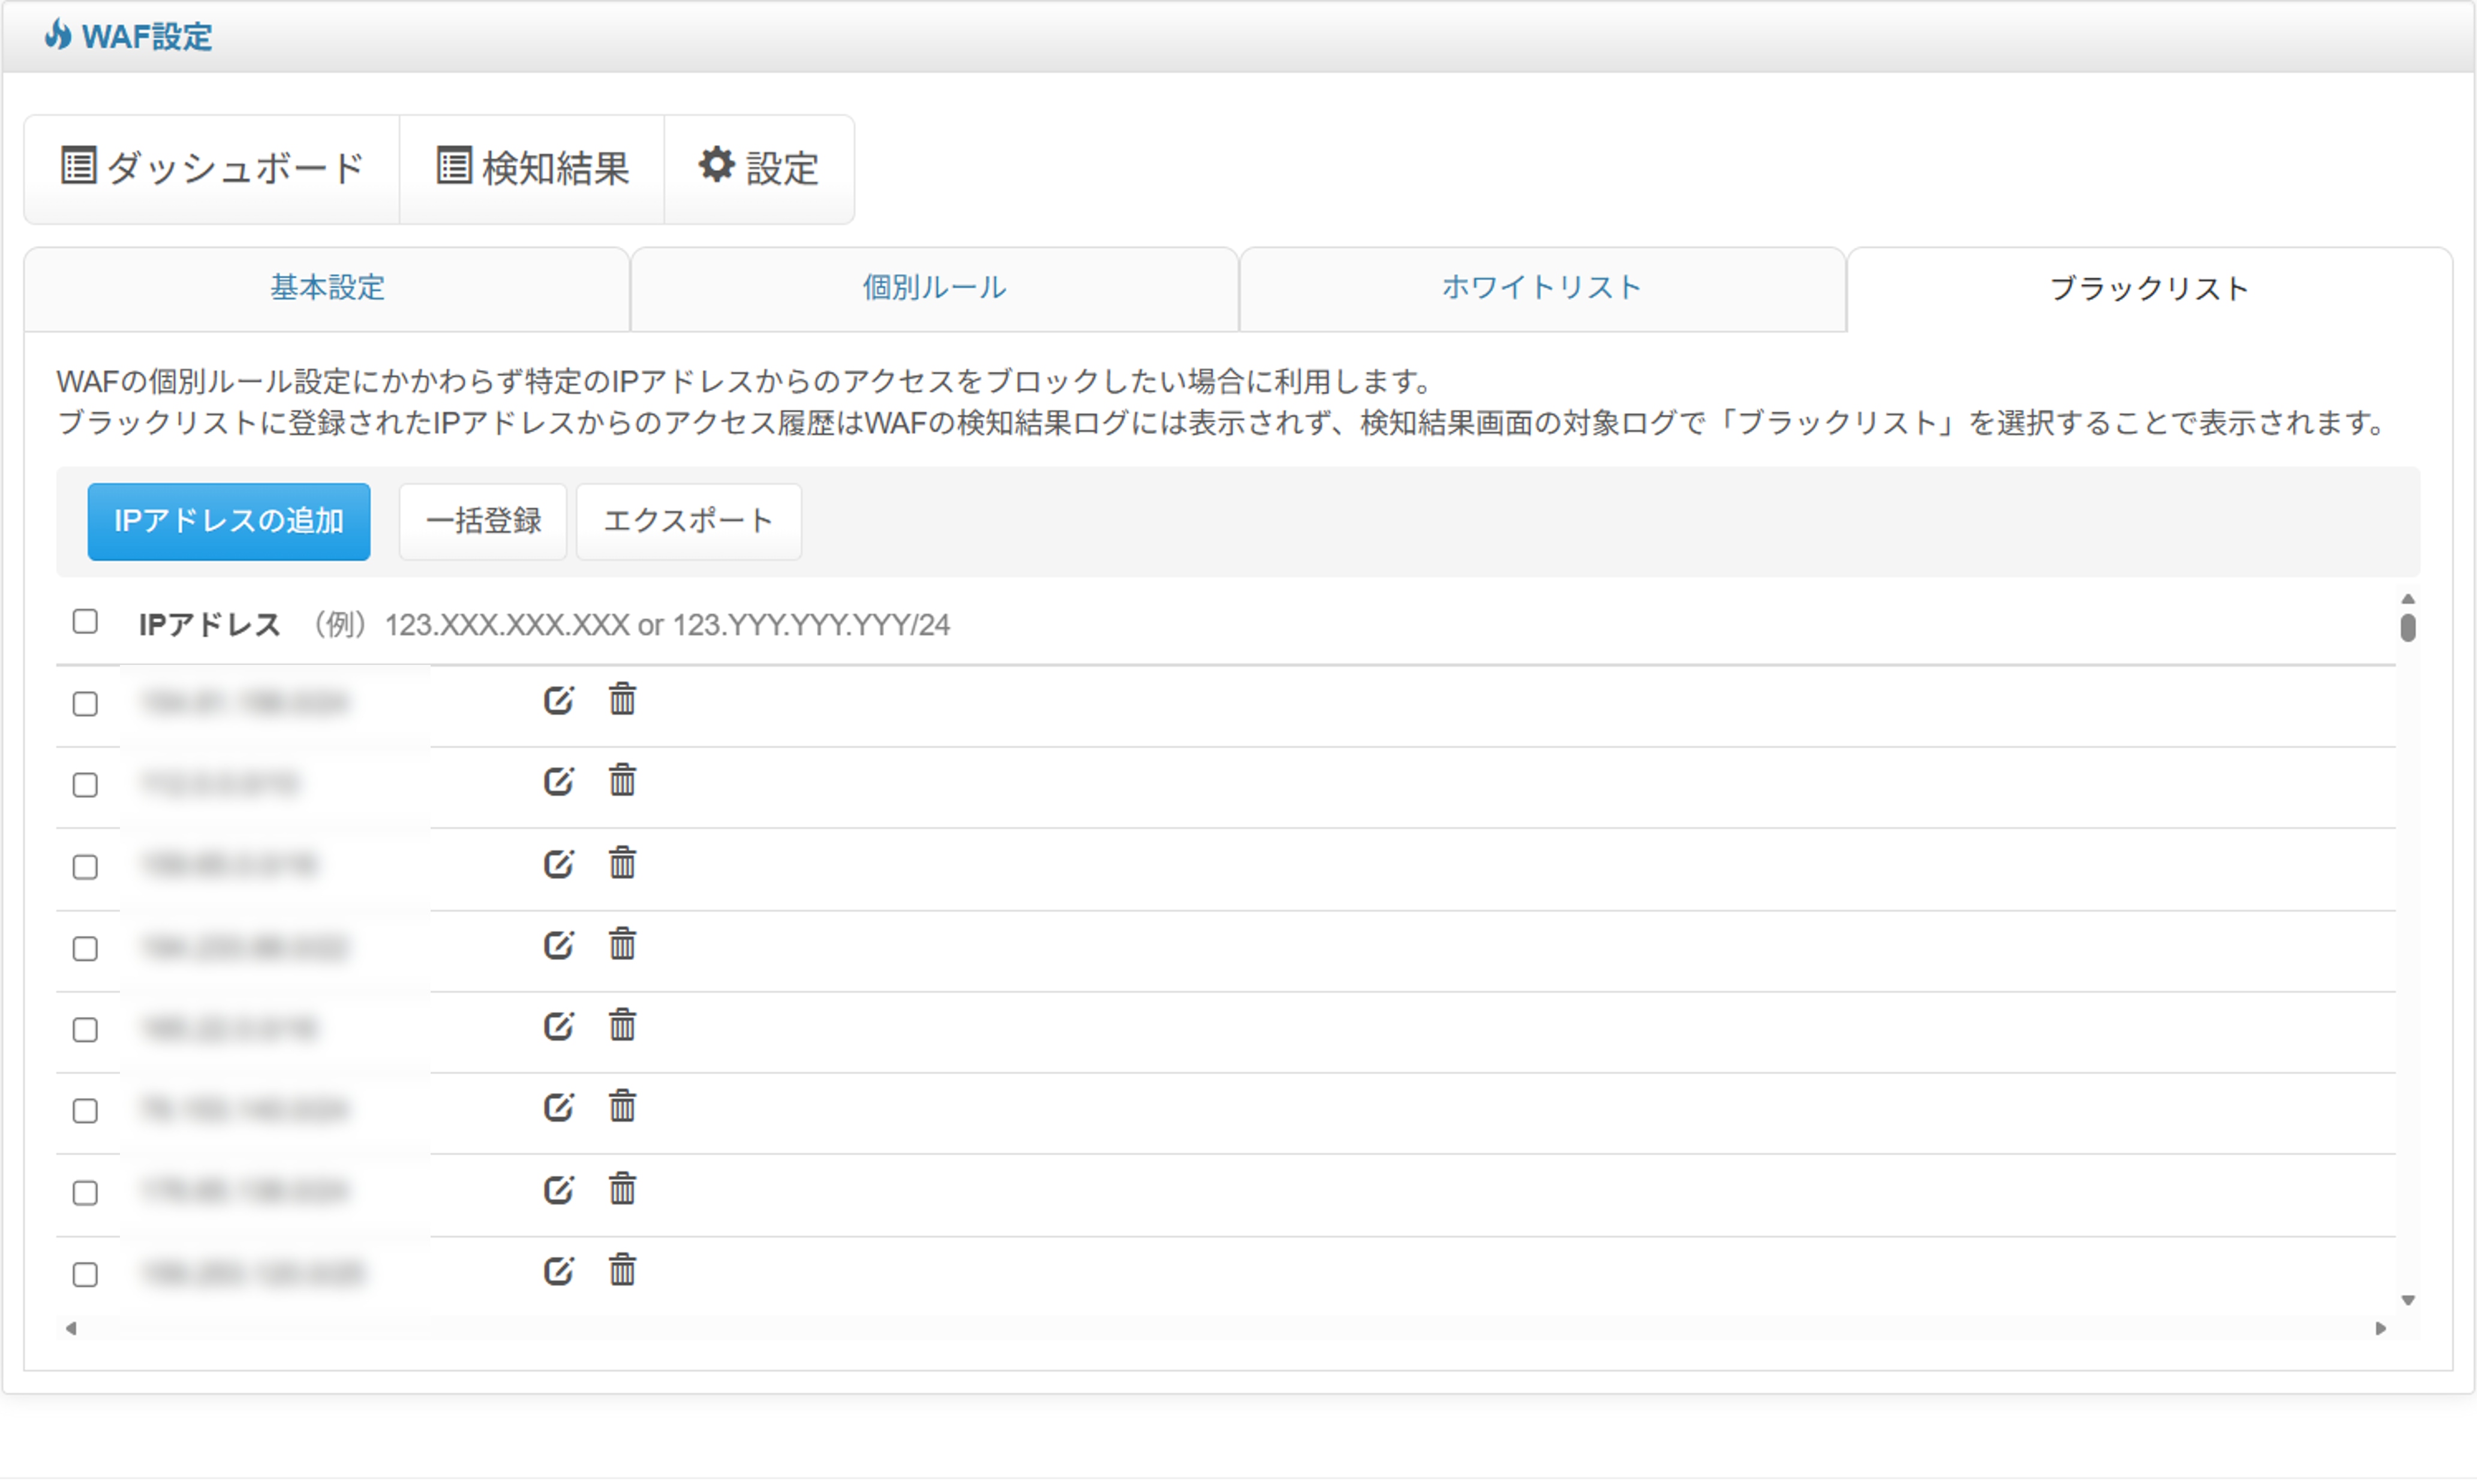Remove the fourth blacklist IP row

tap(622, 944)
